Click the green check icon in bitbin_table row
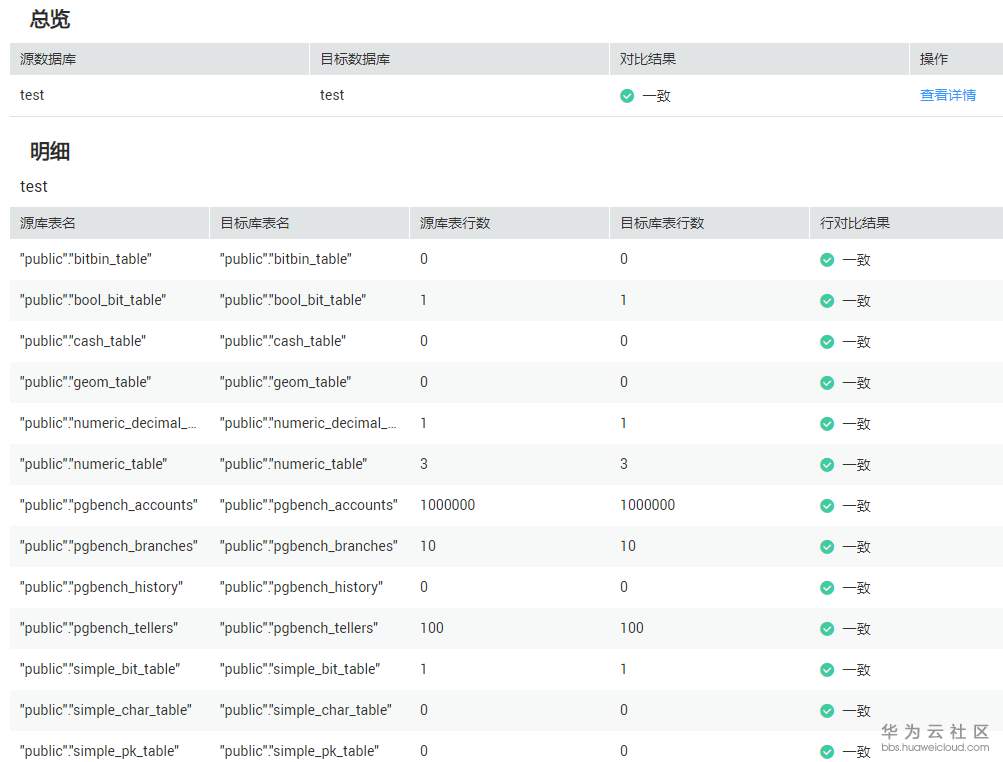Screen dimensions: 1003x762 point(827,260)
